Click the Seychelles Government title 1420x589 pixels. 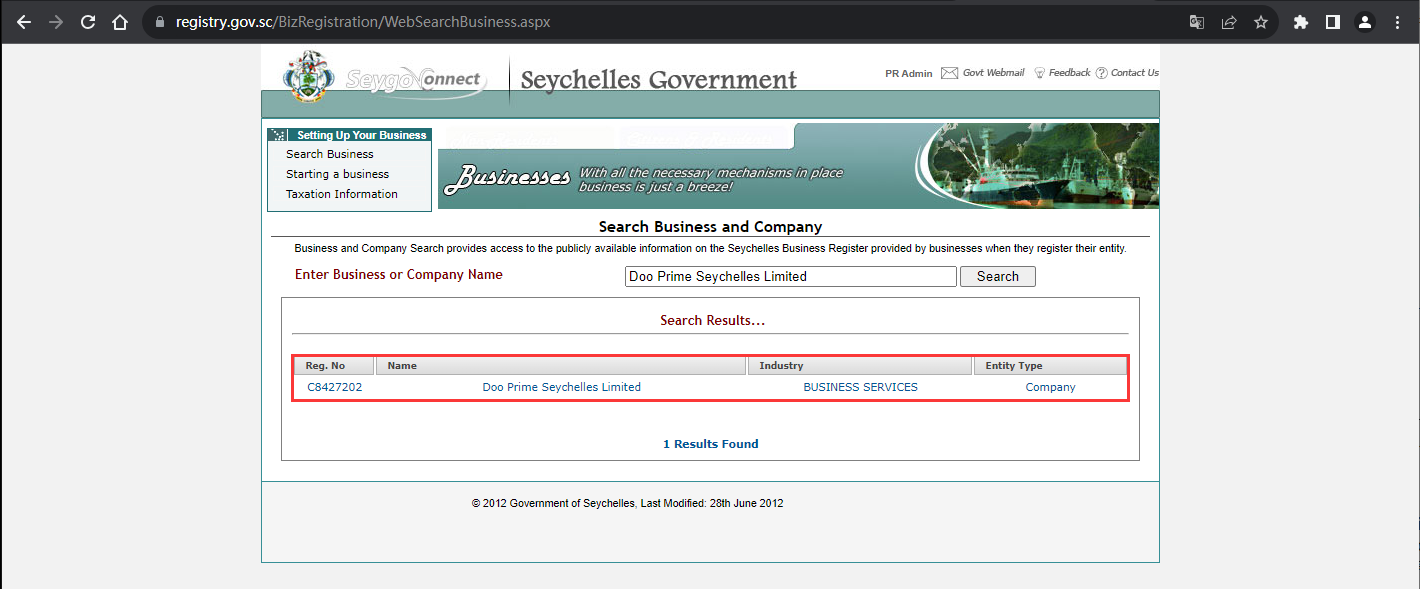pos(658,80)
